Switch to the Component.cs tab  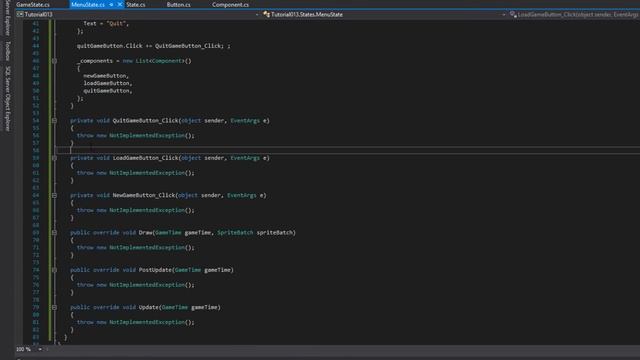(230, 4)
